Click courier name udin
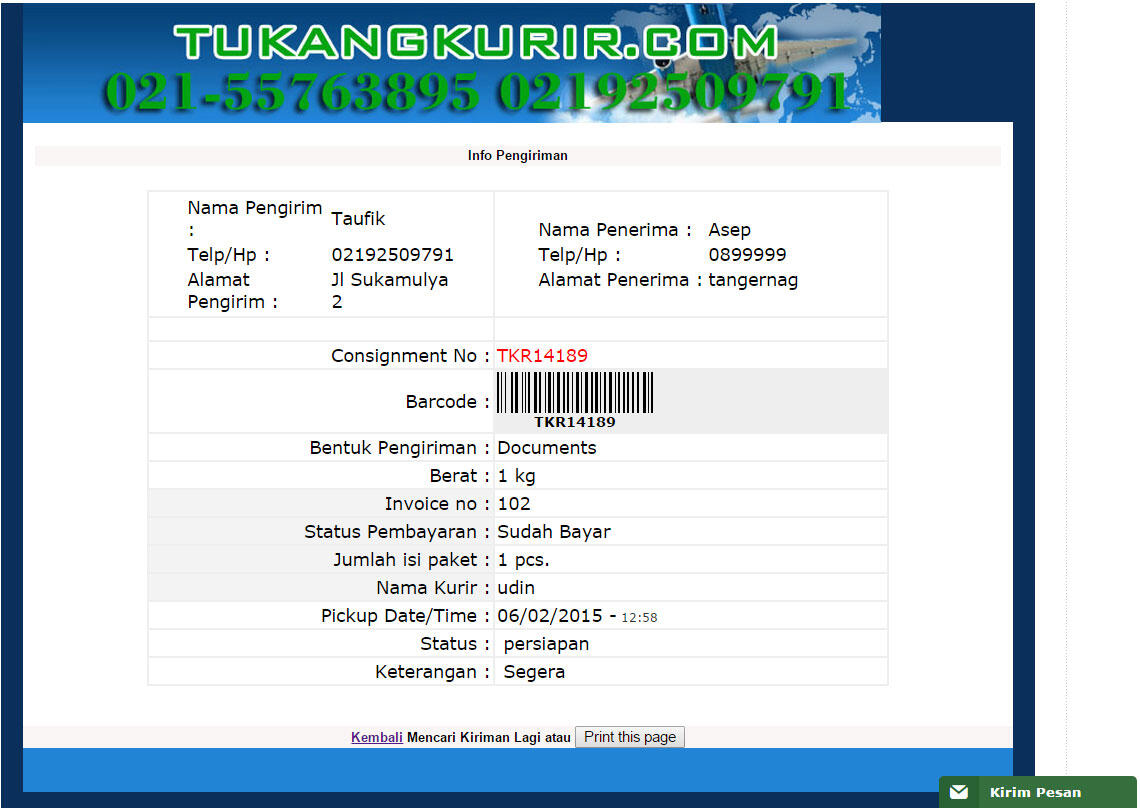Viewport: 1140px width, 808px height. (x=516, y=588)
